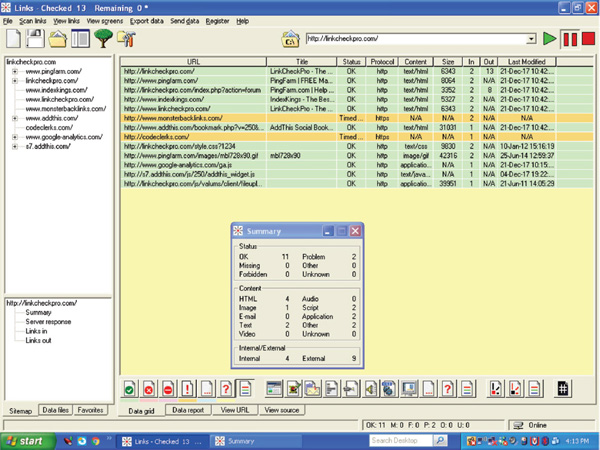
Task: Switch to the Favorites tab
Action: point(91,410)
